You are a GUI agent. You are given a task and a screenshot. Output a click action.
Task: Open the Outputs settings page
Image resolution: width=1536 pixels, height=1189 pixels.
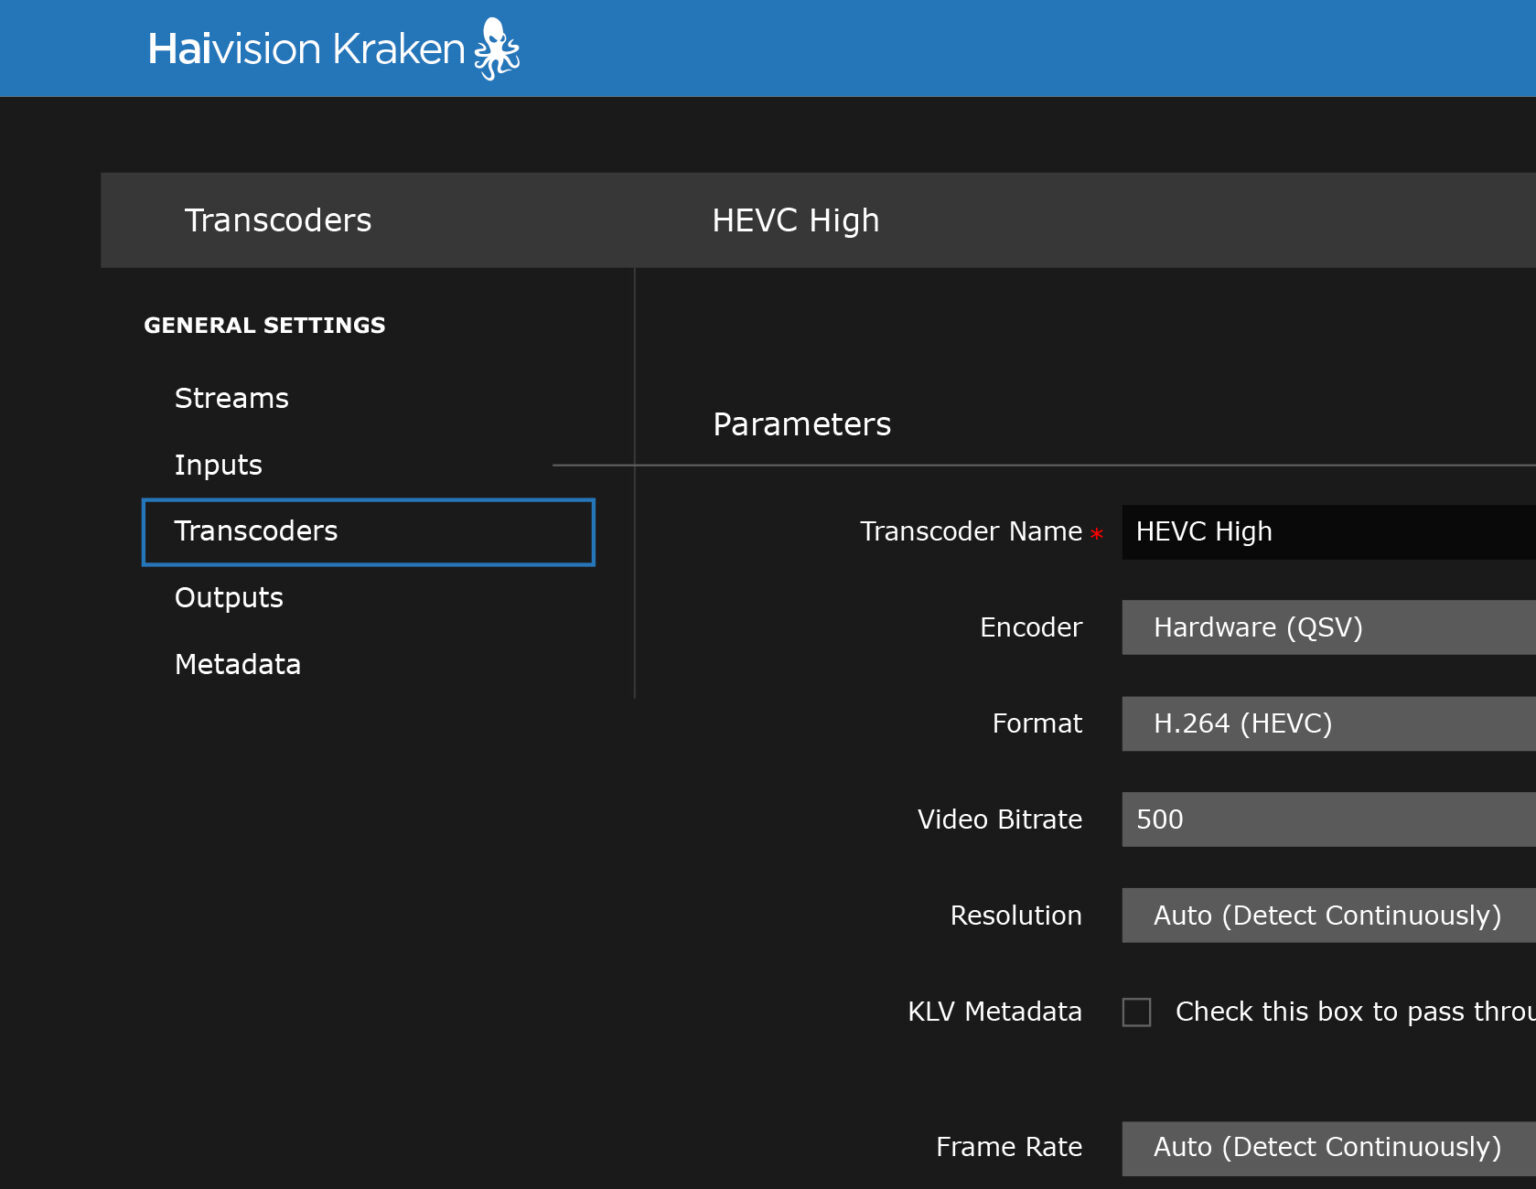(x=228, y=597)
